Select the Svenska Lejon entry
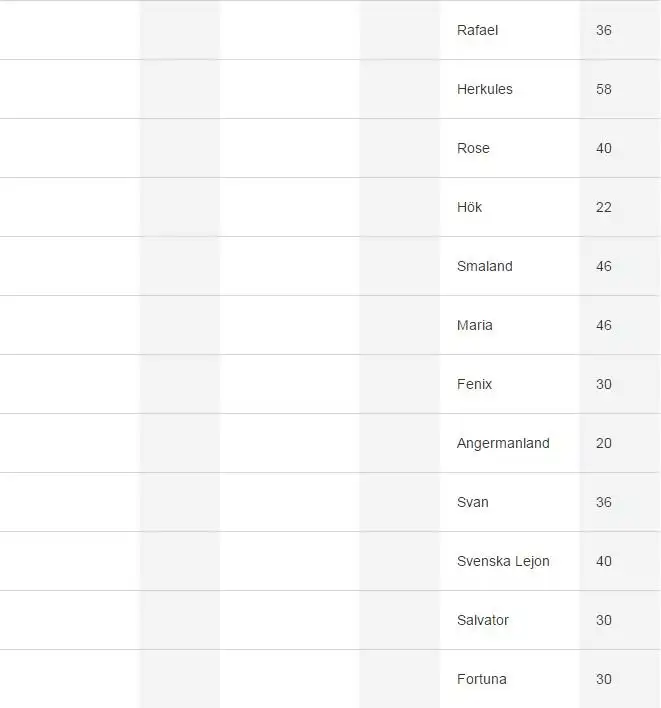Image resolution: width=661 pixels, height=708 pixels. click(503, 561)
